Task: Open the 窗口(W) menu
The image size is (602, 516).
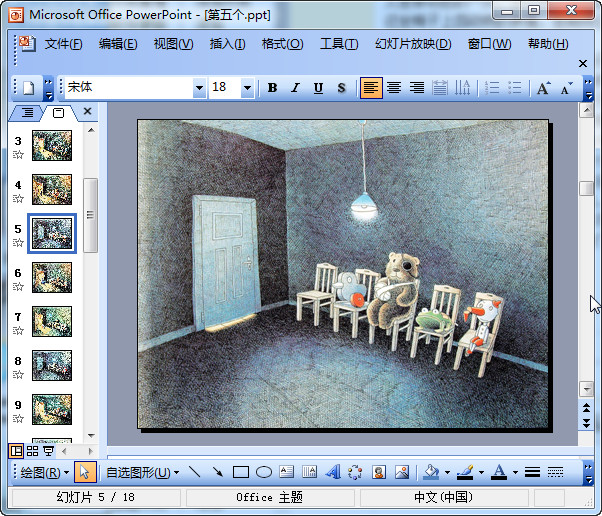Action: pos(490,44)
